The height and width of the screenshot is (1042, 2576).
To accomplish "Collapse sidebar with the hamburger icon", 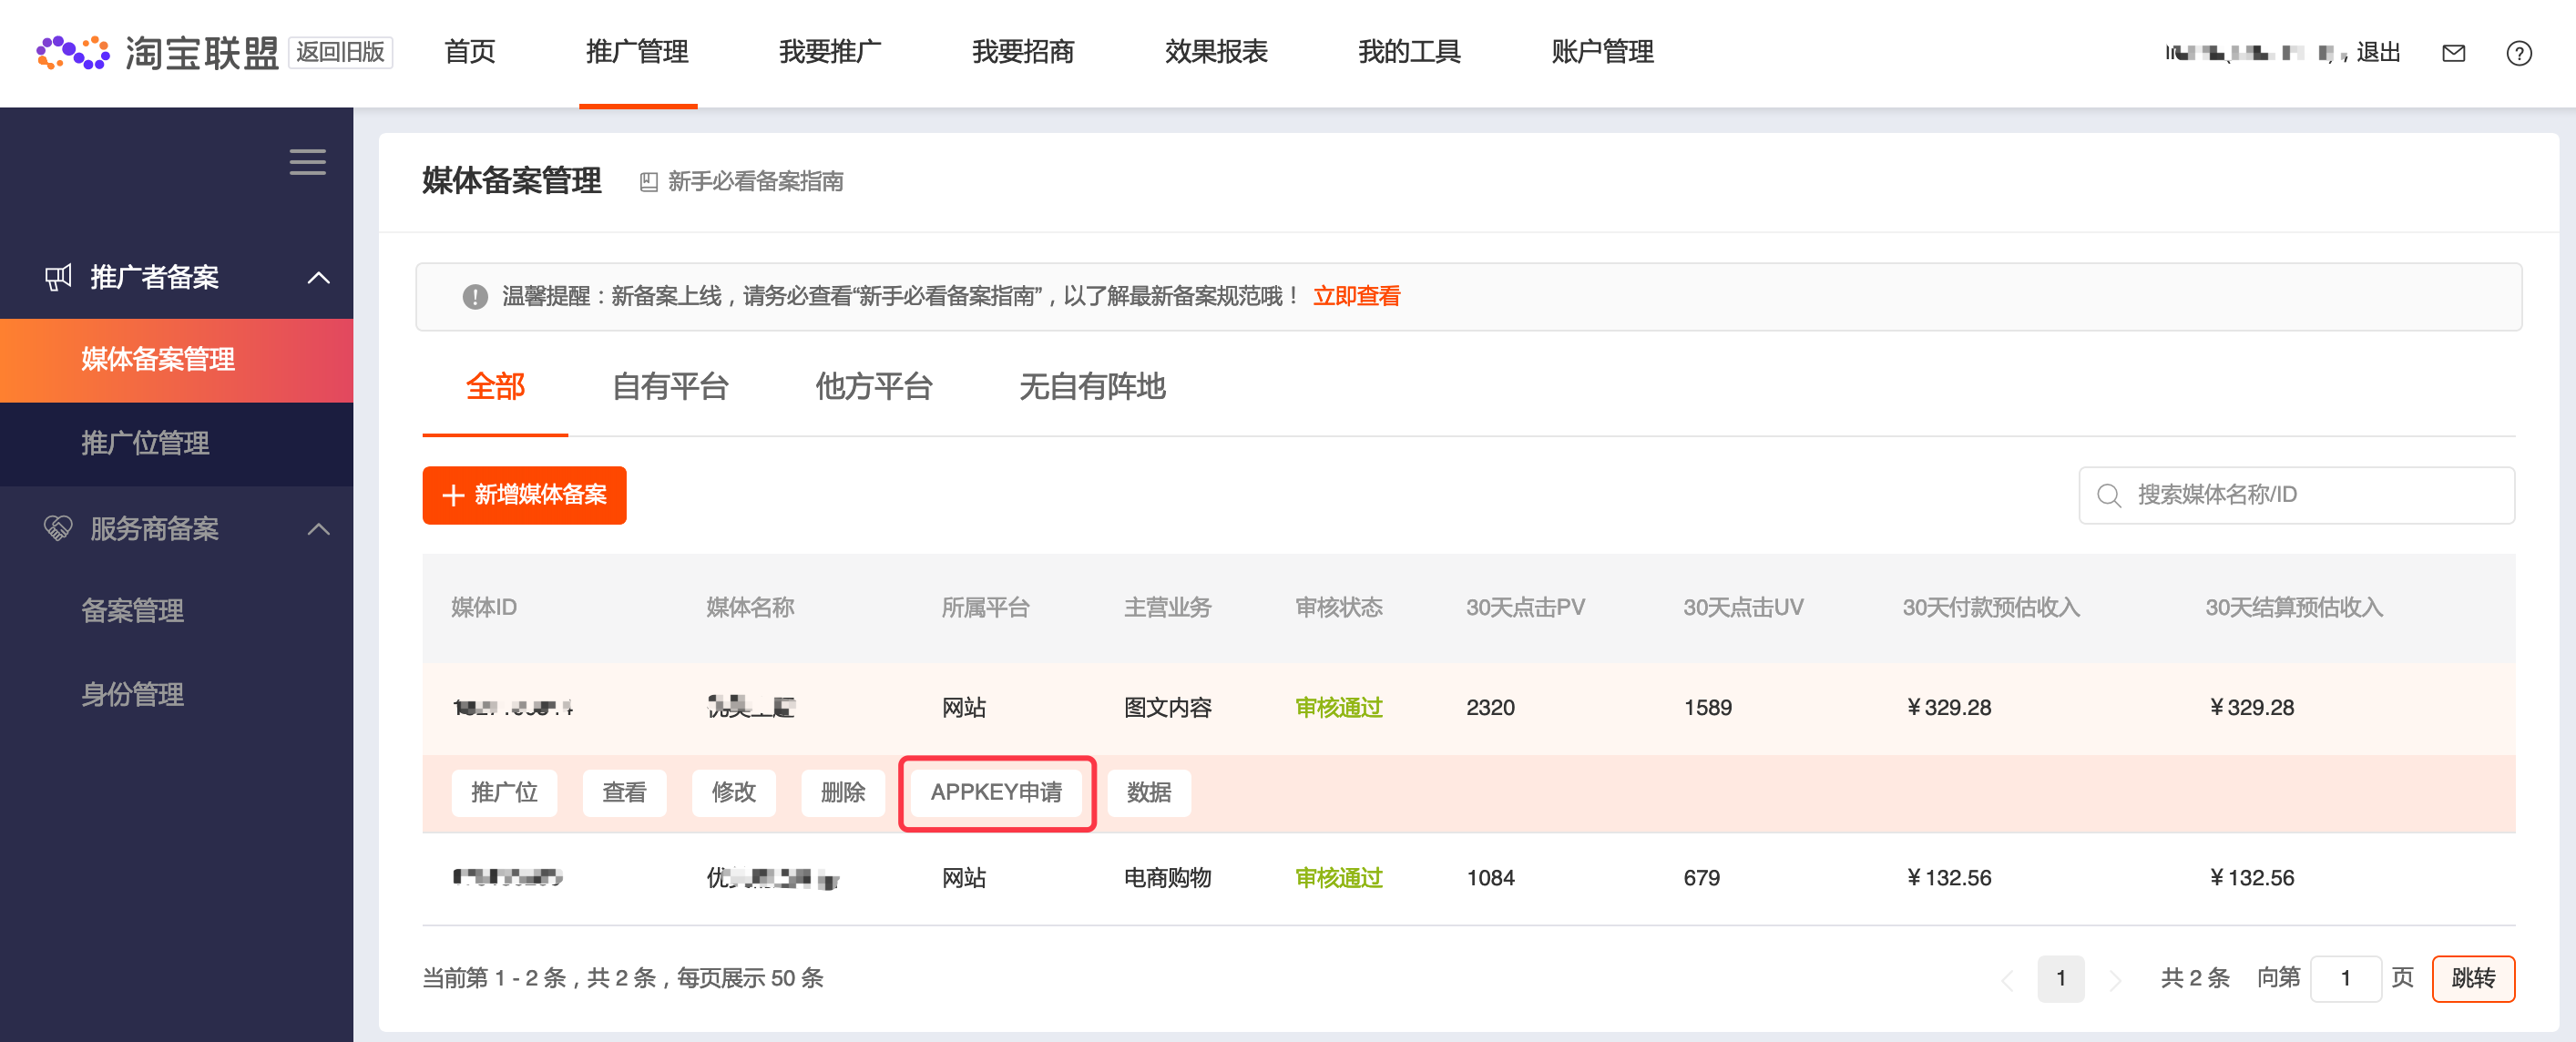I will point(307,162).
